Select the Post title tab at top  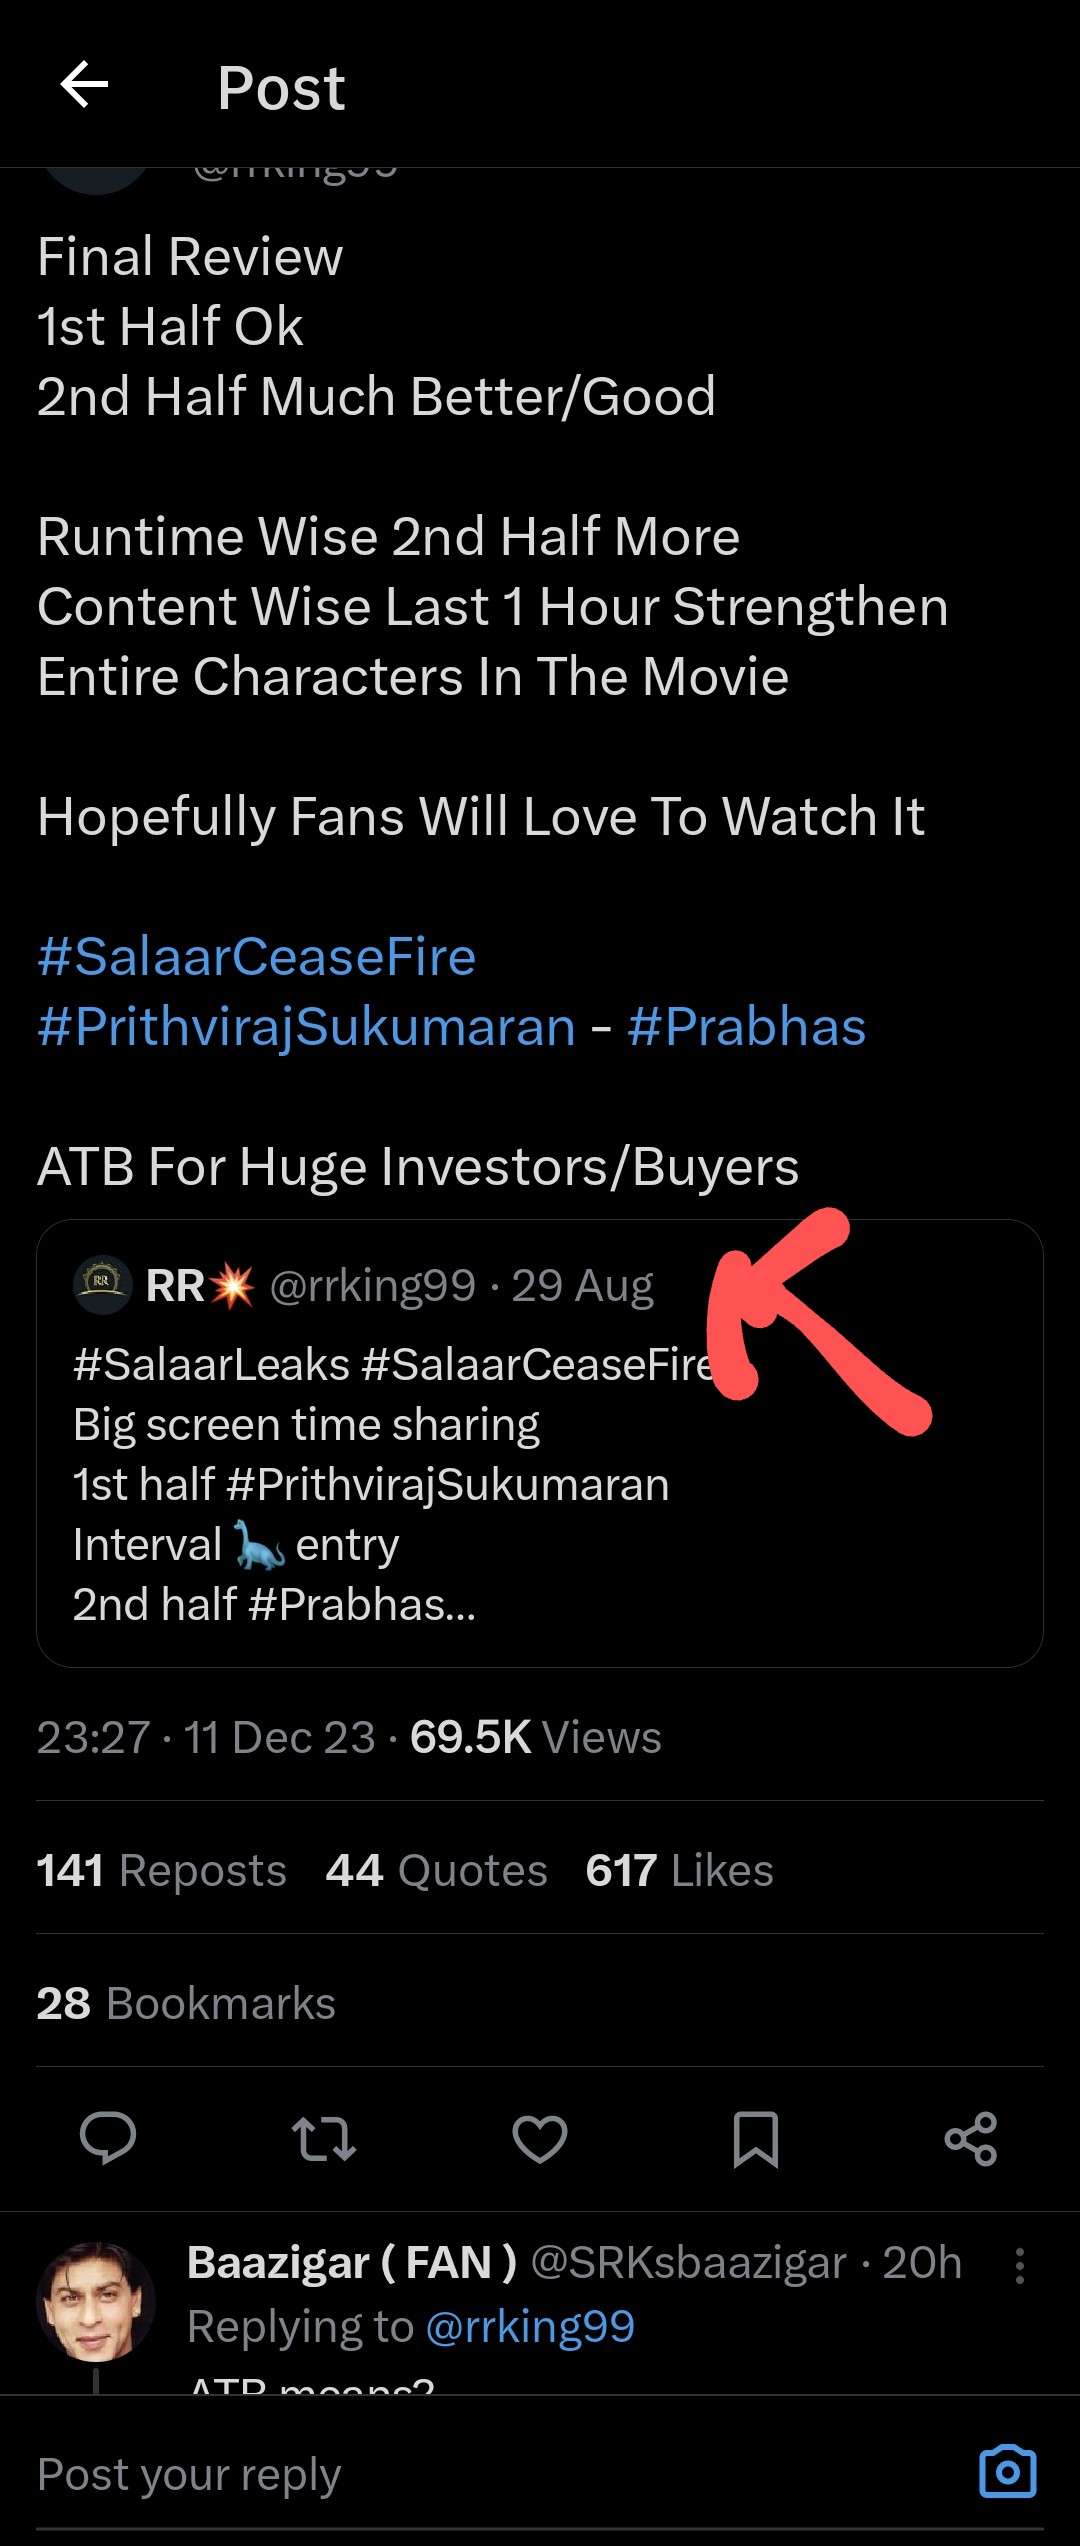click(x=281, y=87)
